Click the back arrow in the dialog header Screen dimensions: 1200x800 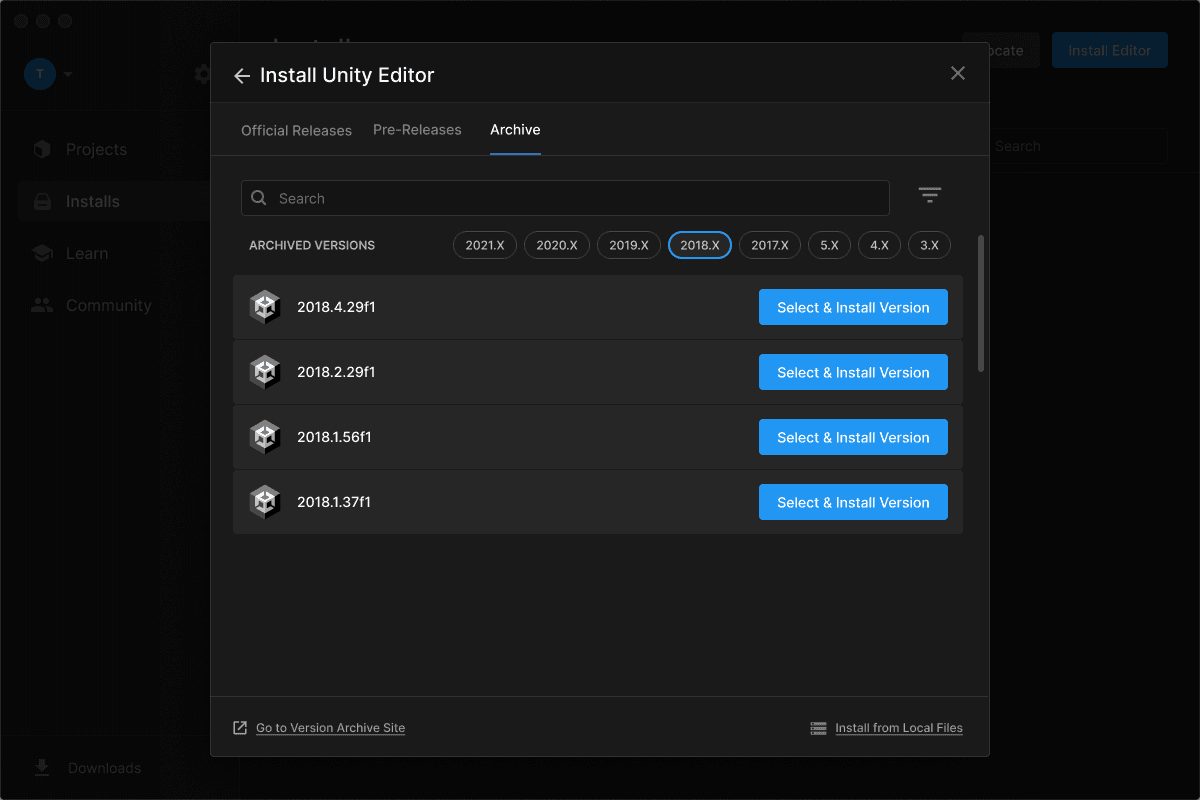242,75
